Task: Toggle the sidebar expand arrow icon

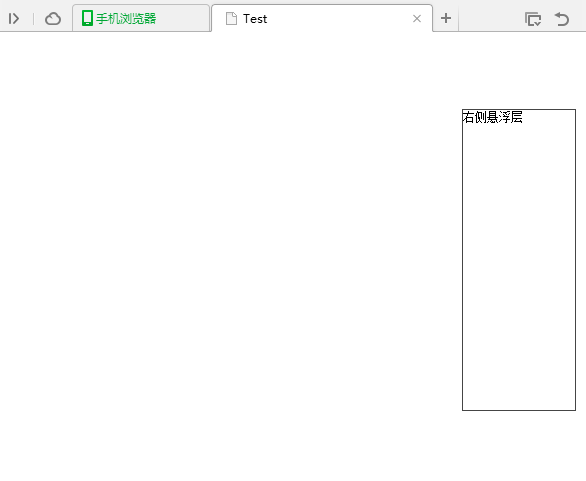Action: tap(14, 18)
